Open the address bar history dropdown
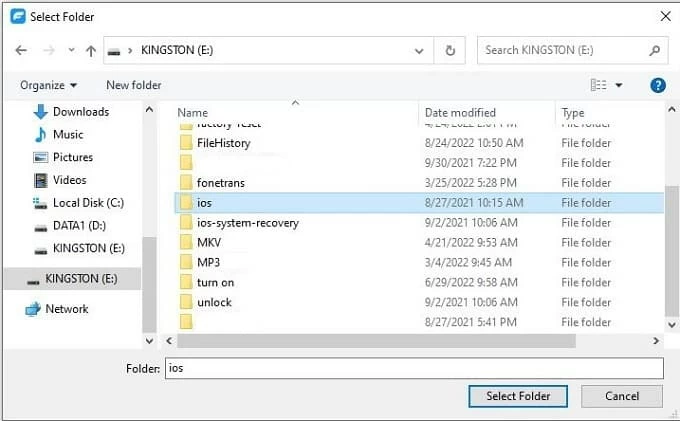The height and width of the screenshot is (421, 680). click(421, 50)
